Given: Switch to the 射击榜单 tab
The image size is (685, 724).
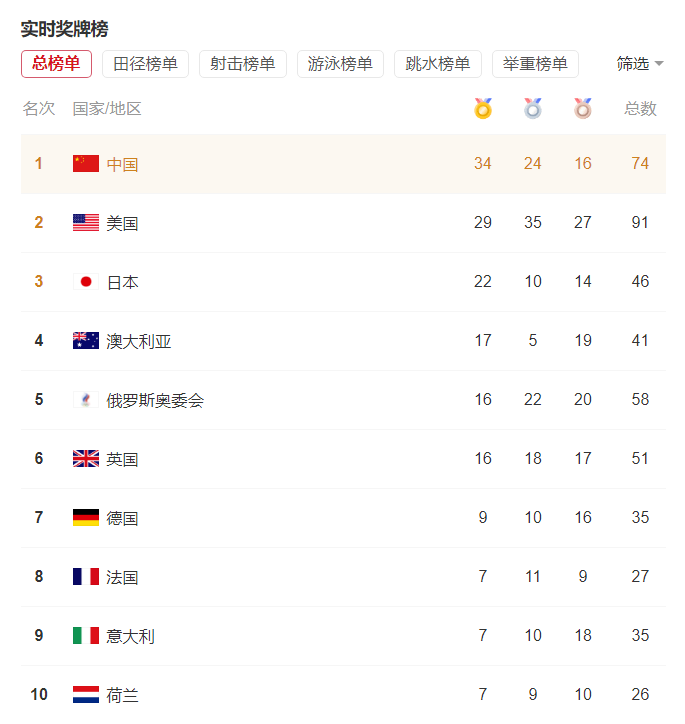Looking at the screenshot, I should pos(243,64).
